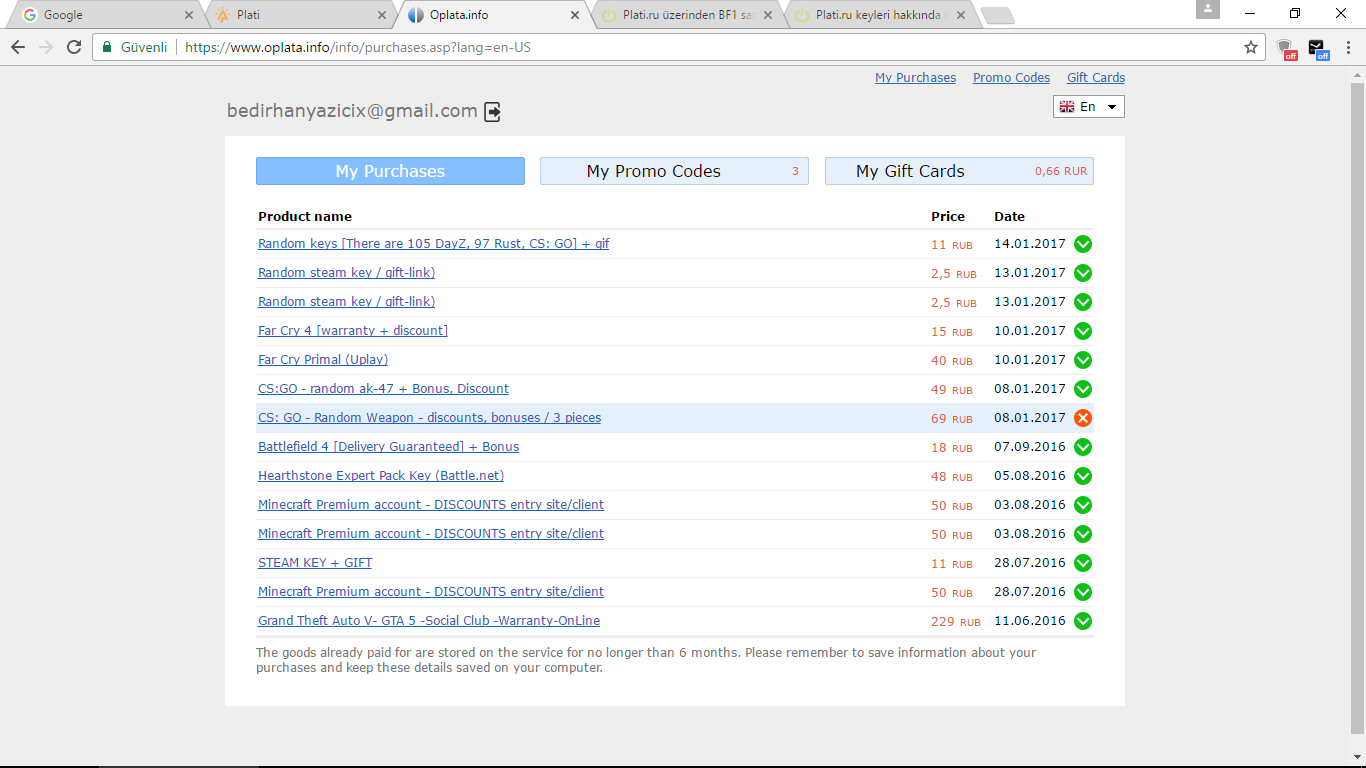
Task: Close the Oplata.info tab
Action: [x=574, y=15]
